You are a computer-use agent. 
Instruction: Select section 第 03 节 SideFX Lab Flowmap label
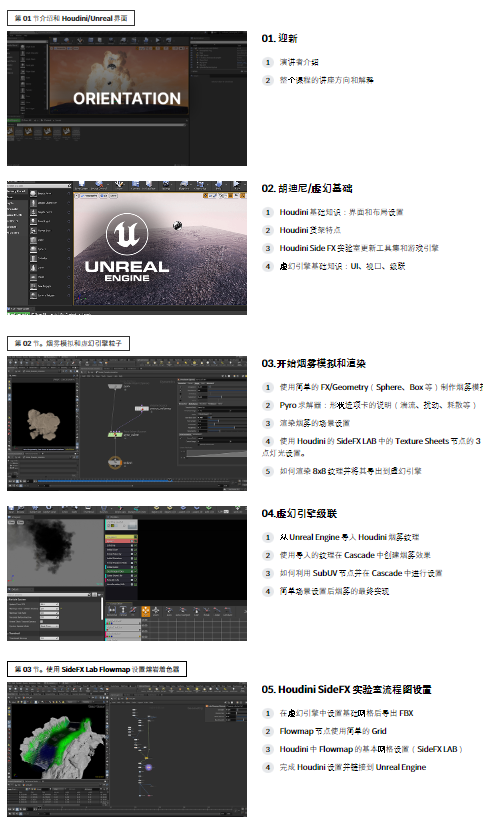[97, 669]
